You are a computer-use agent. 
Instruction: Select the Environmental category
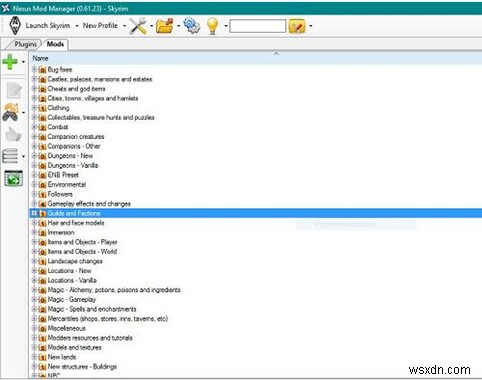67,185
